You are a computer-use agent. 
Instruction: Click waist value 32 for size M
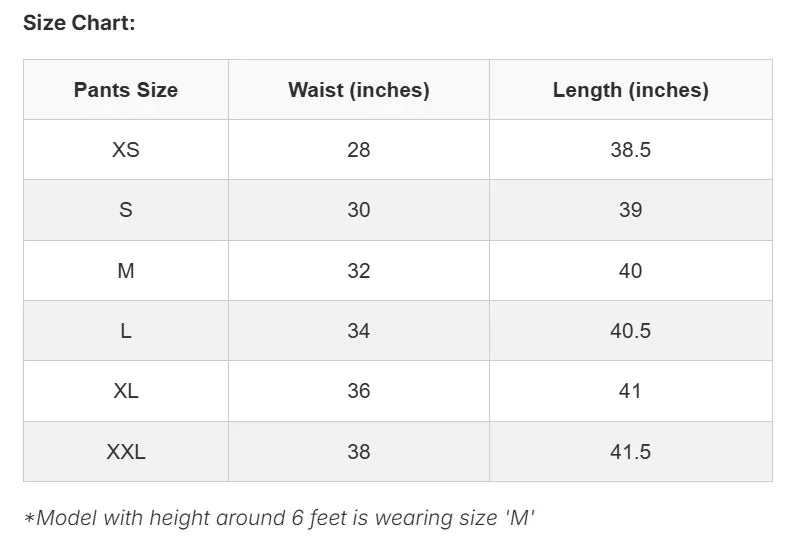tap(359, 271)
